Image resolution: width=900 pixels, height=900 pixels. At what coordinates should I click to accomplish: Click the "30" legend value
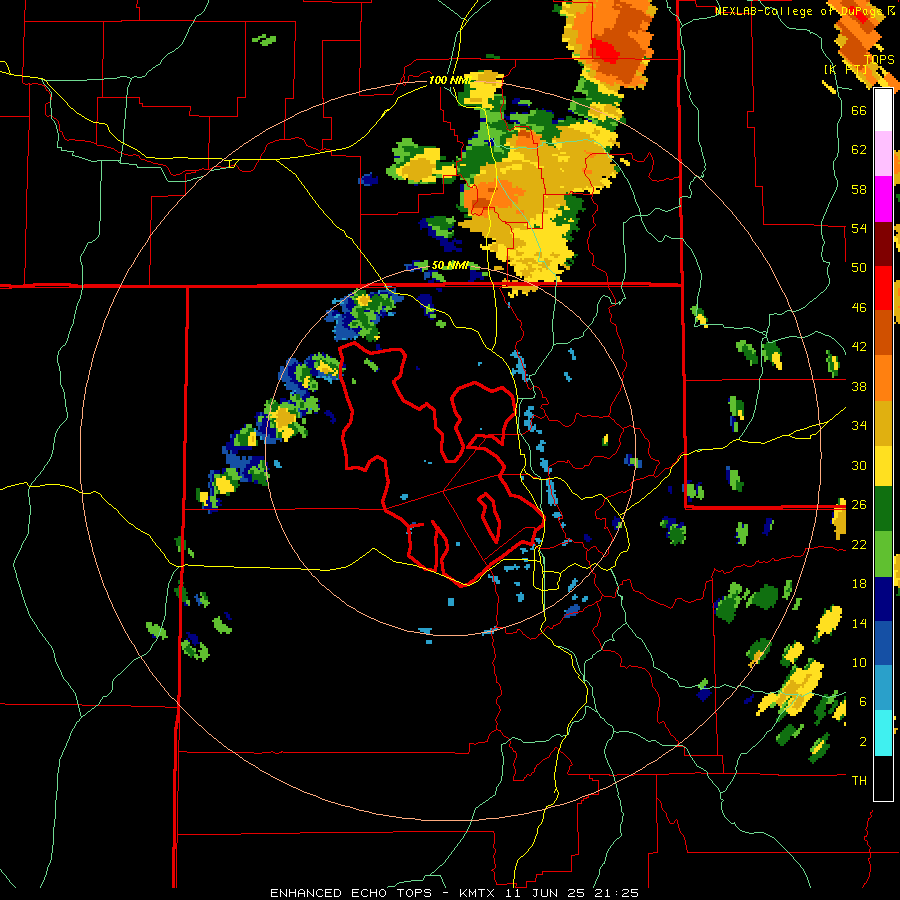(x=859, y=465)
